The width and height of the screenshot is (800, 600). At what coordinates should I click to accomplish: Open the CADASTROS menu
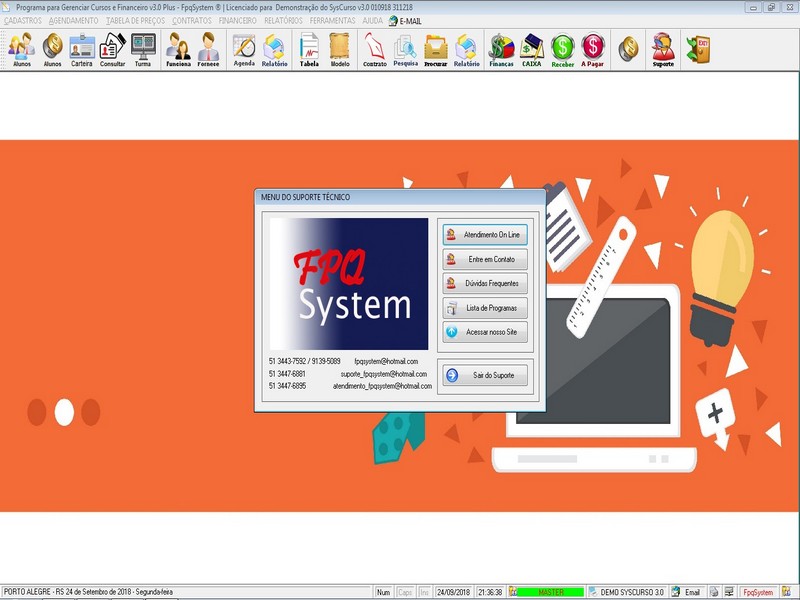pyautogui.click(x=22, y=21)
